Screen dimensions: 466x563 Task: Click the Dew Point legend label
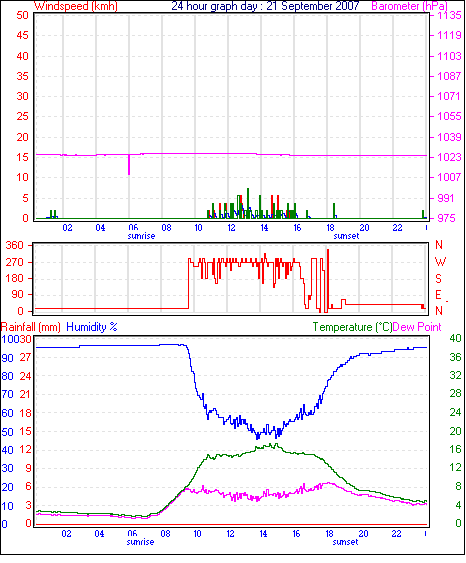pyautogui.click(x=417, y=327)
